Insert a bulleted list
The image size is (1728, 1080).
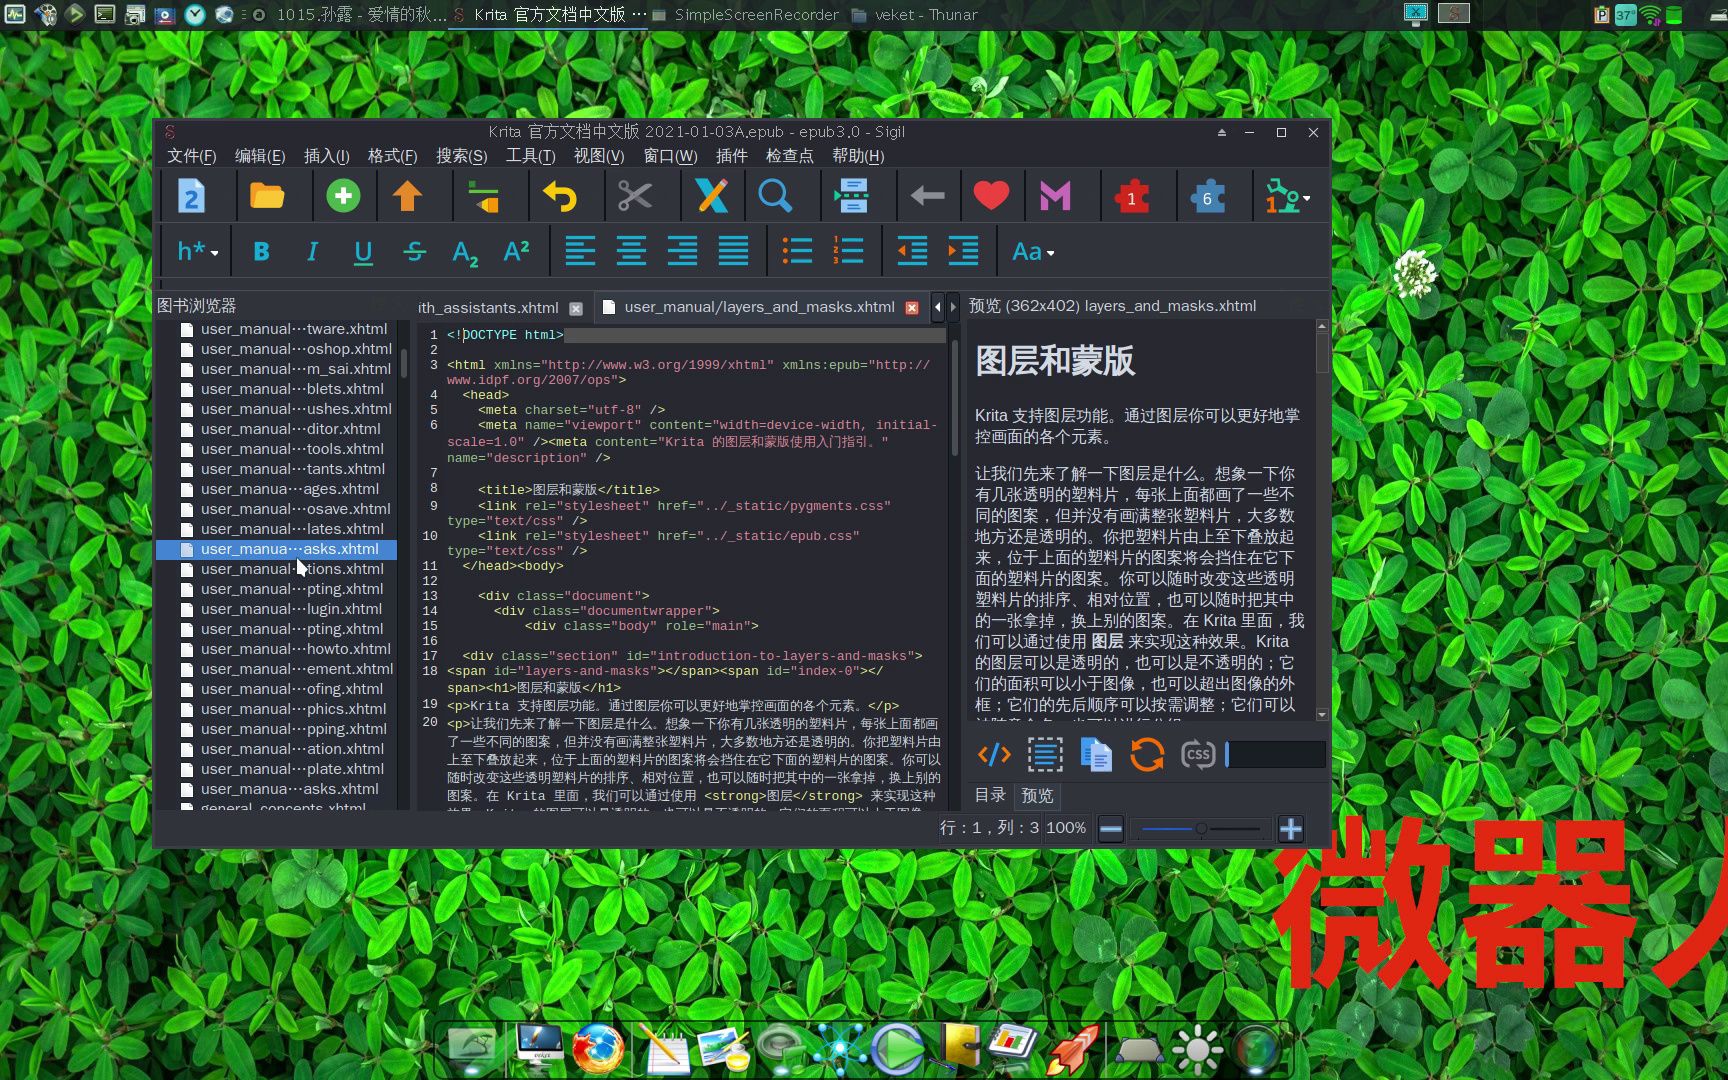click(797, 251)
